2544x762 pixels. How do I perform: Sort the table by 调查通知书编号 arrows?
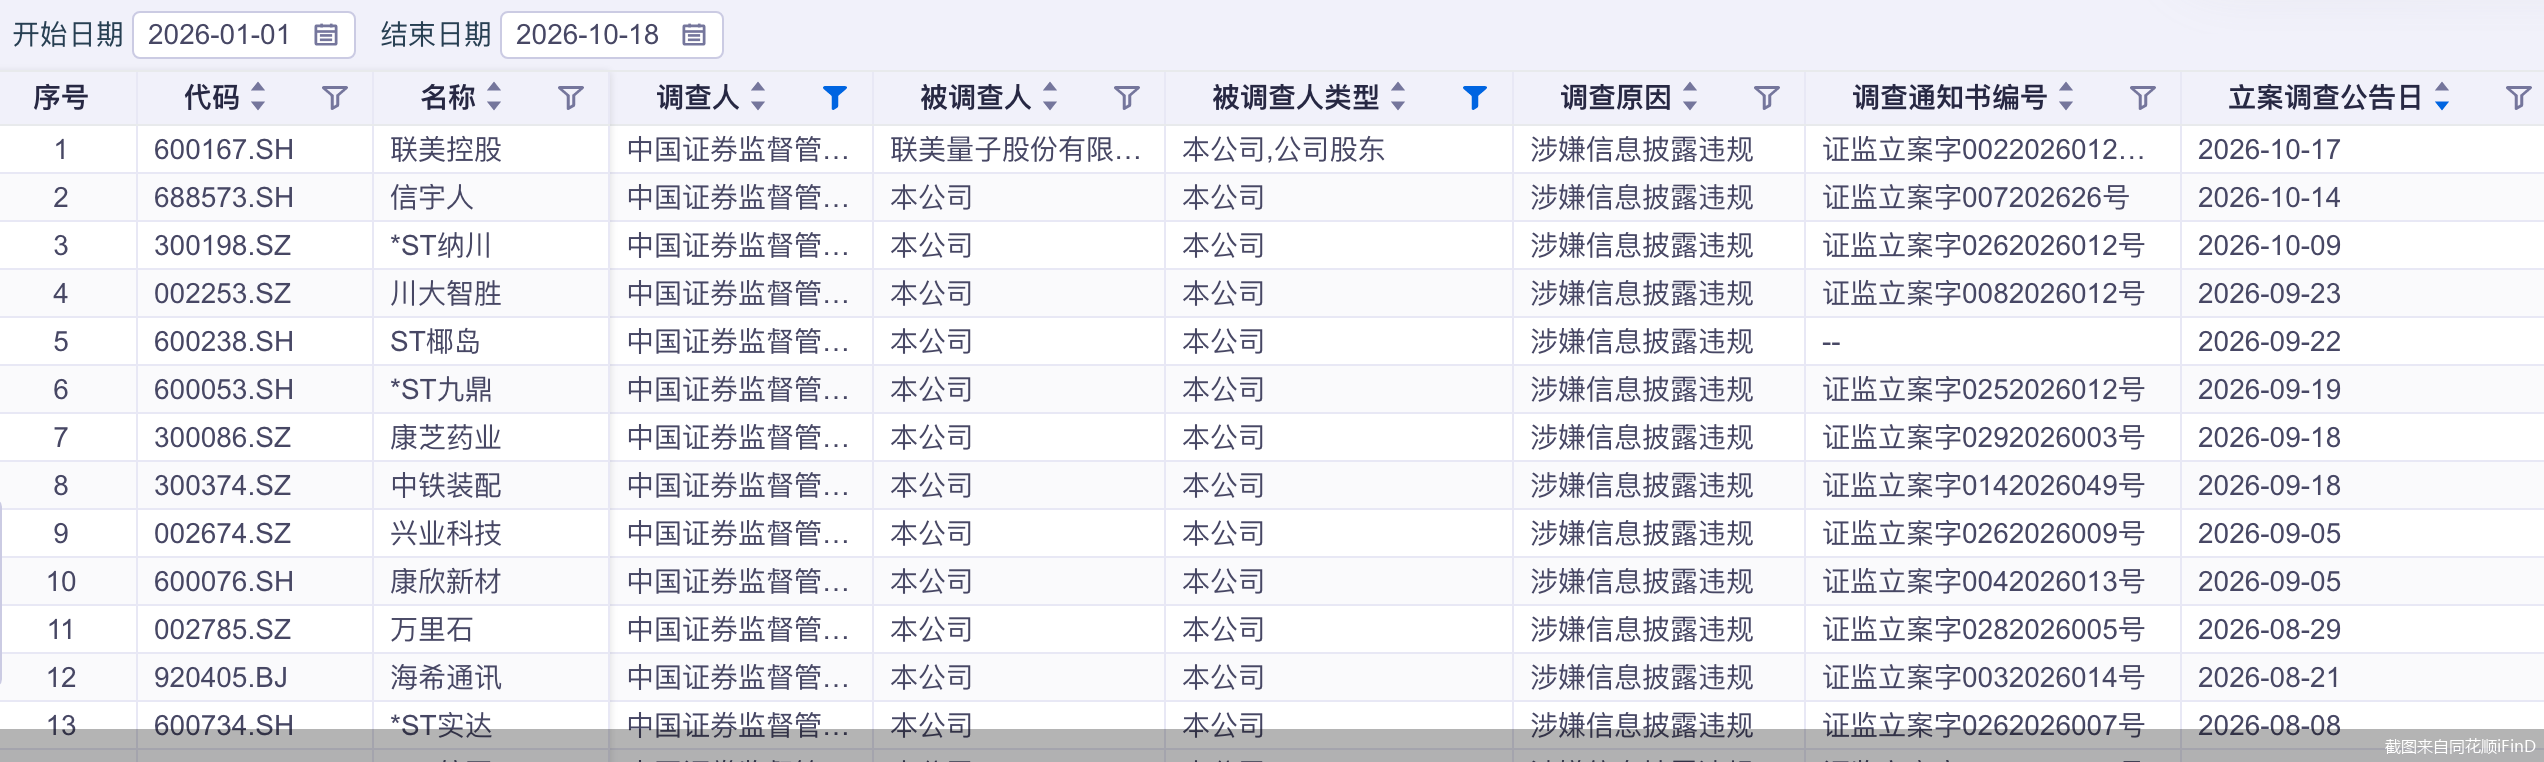pos(2066,96)
